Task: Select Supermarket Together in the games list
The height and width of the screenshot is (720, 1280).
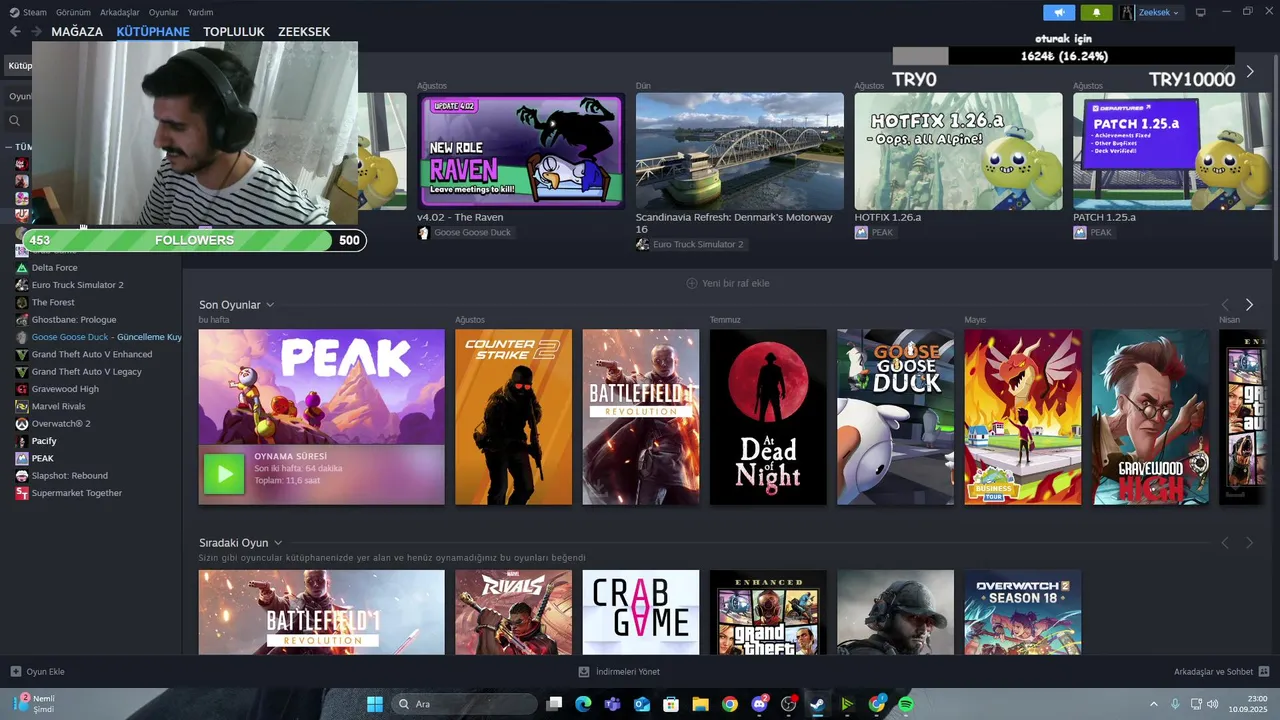Action: (x=77, y=493)
